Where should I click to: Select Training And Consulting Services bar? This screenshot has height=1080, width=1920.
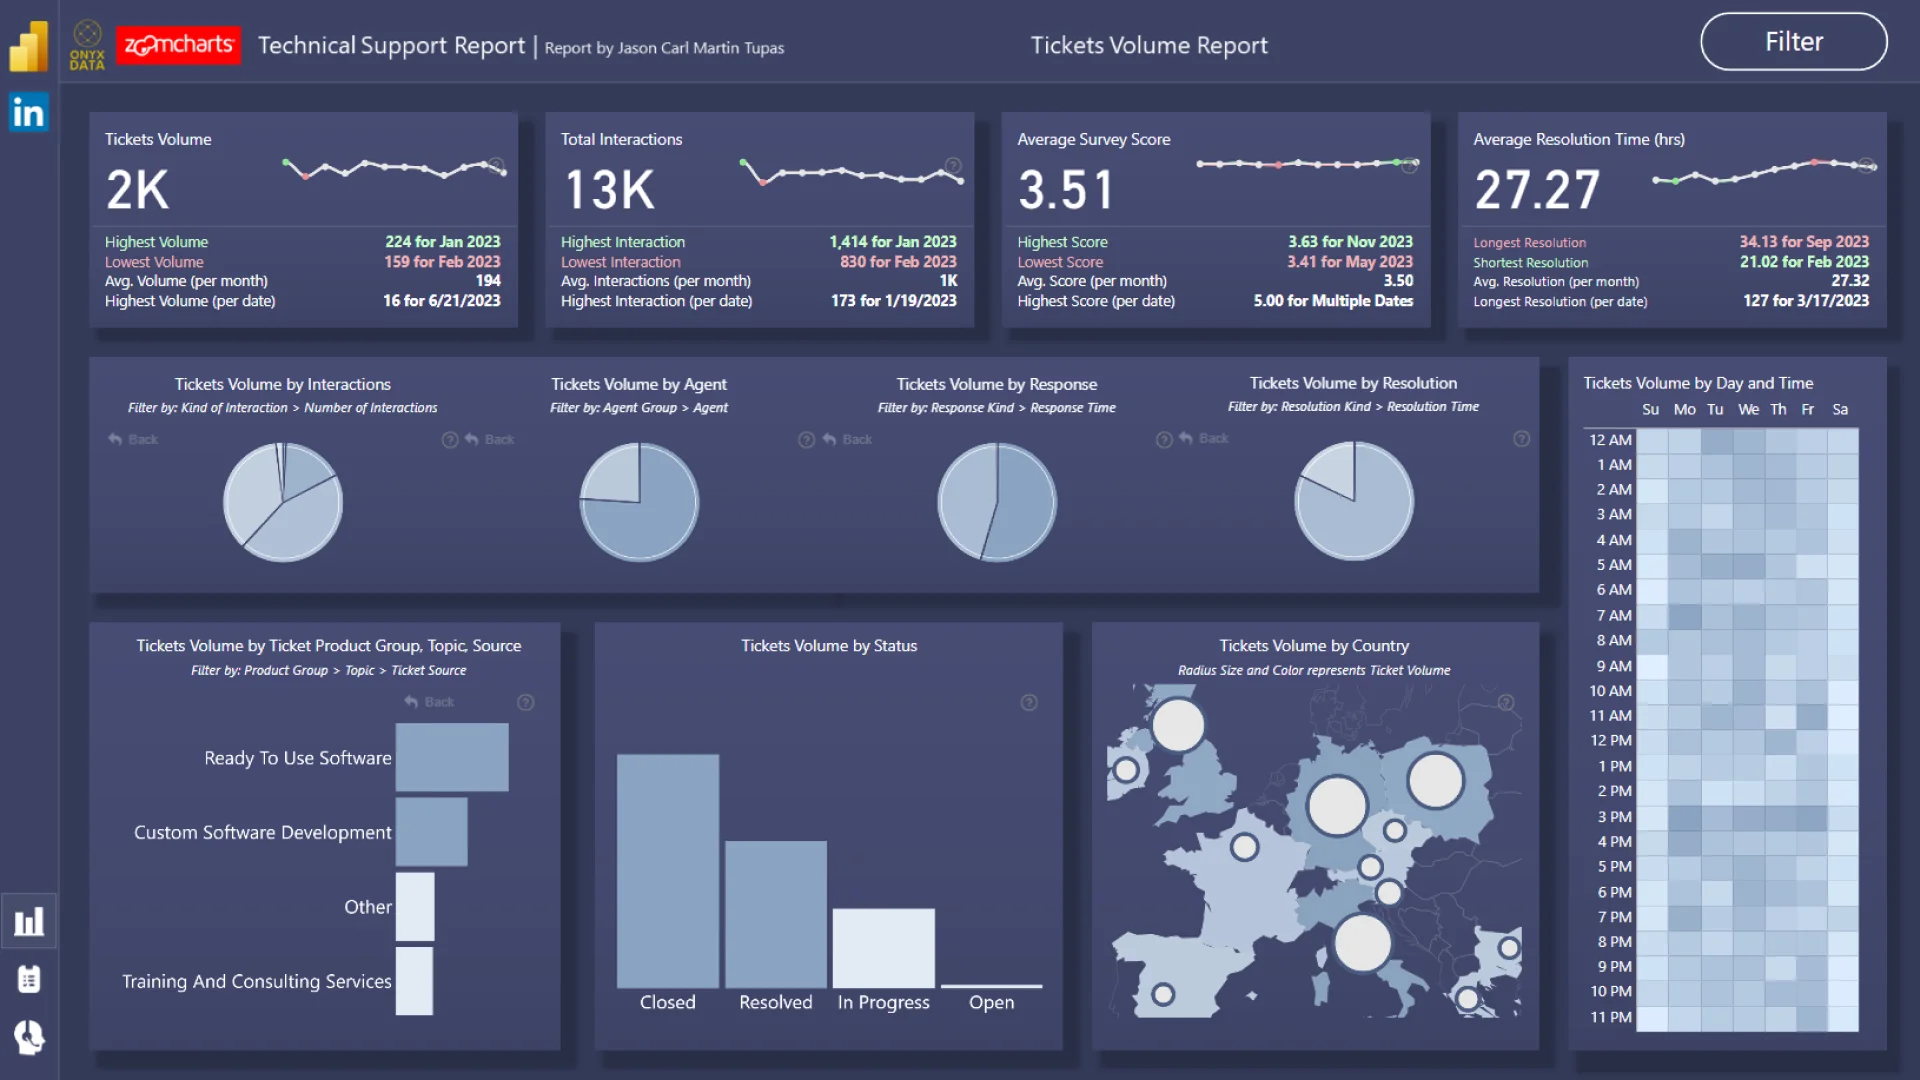tap(414, 981)
